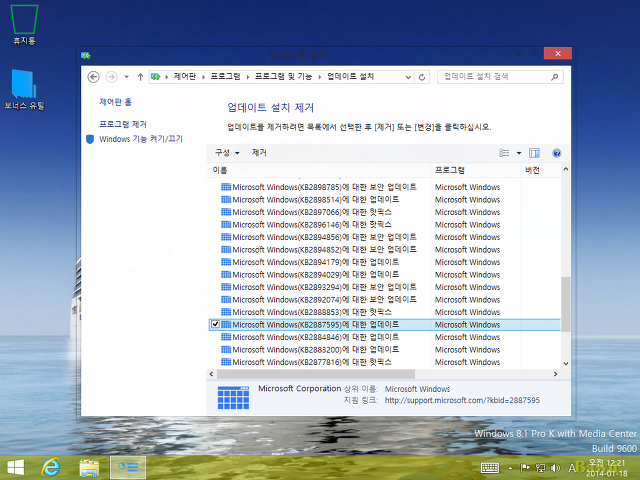Open the support.microsoft.com kbid=2887595 link
Image resolution: width=640 pixels, height=480 pixels.
pos(462,400)
